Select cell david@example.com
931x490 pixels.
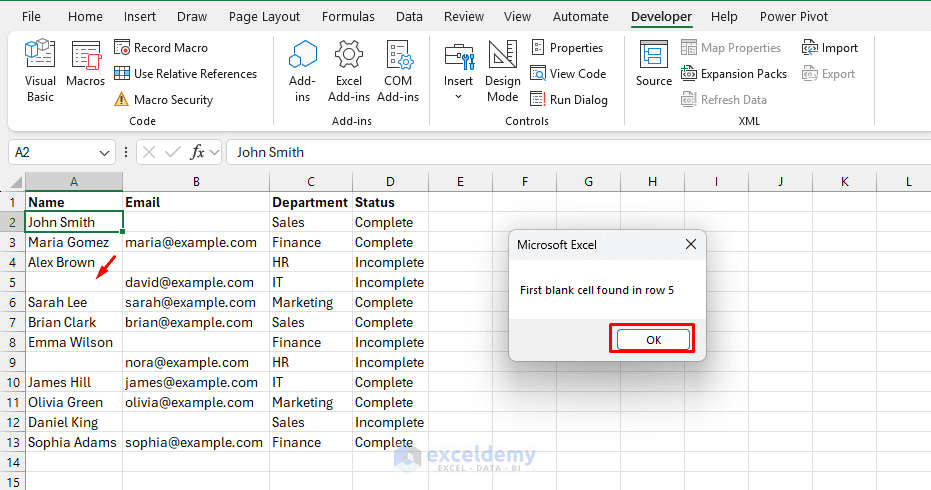pyautogui.click(x=196, y=282)
